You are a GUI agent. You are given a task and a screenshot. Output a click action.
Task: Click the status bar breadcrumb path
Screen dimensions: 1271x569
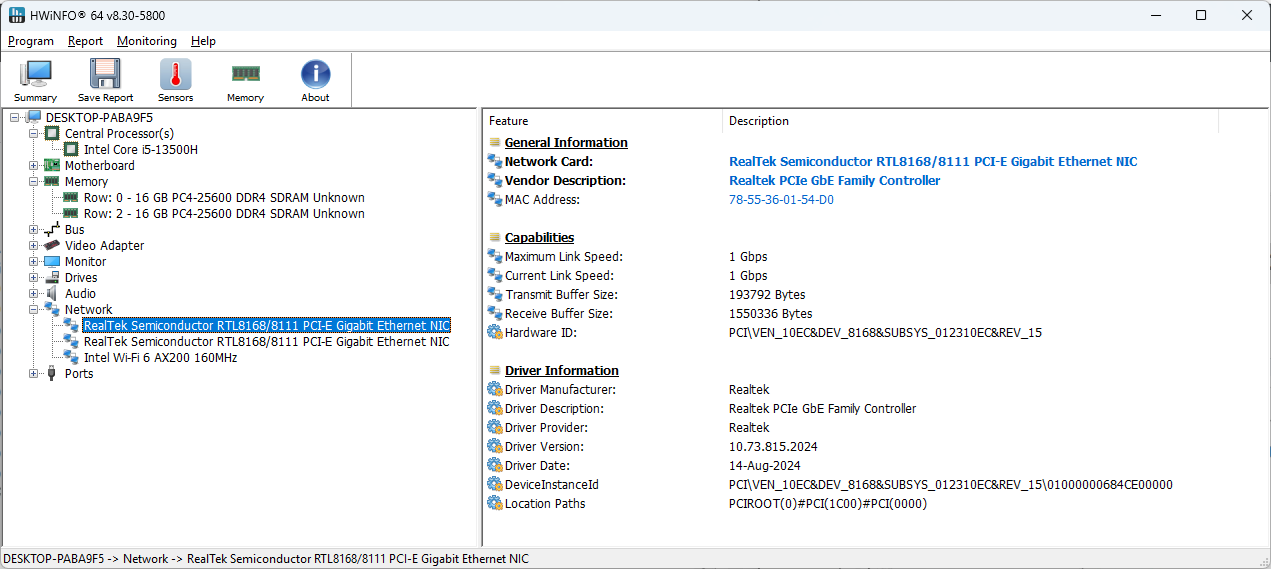(266, 559)
